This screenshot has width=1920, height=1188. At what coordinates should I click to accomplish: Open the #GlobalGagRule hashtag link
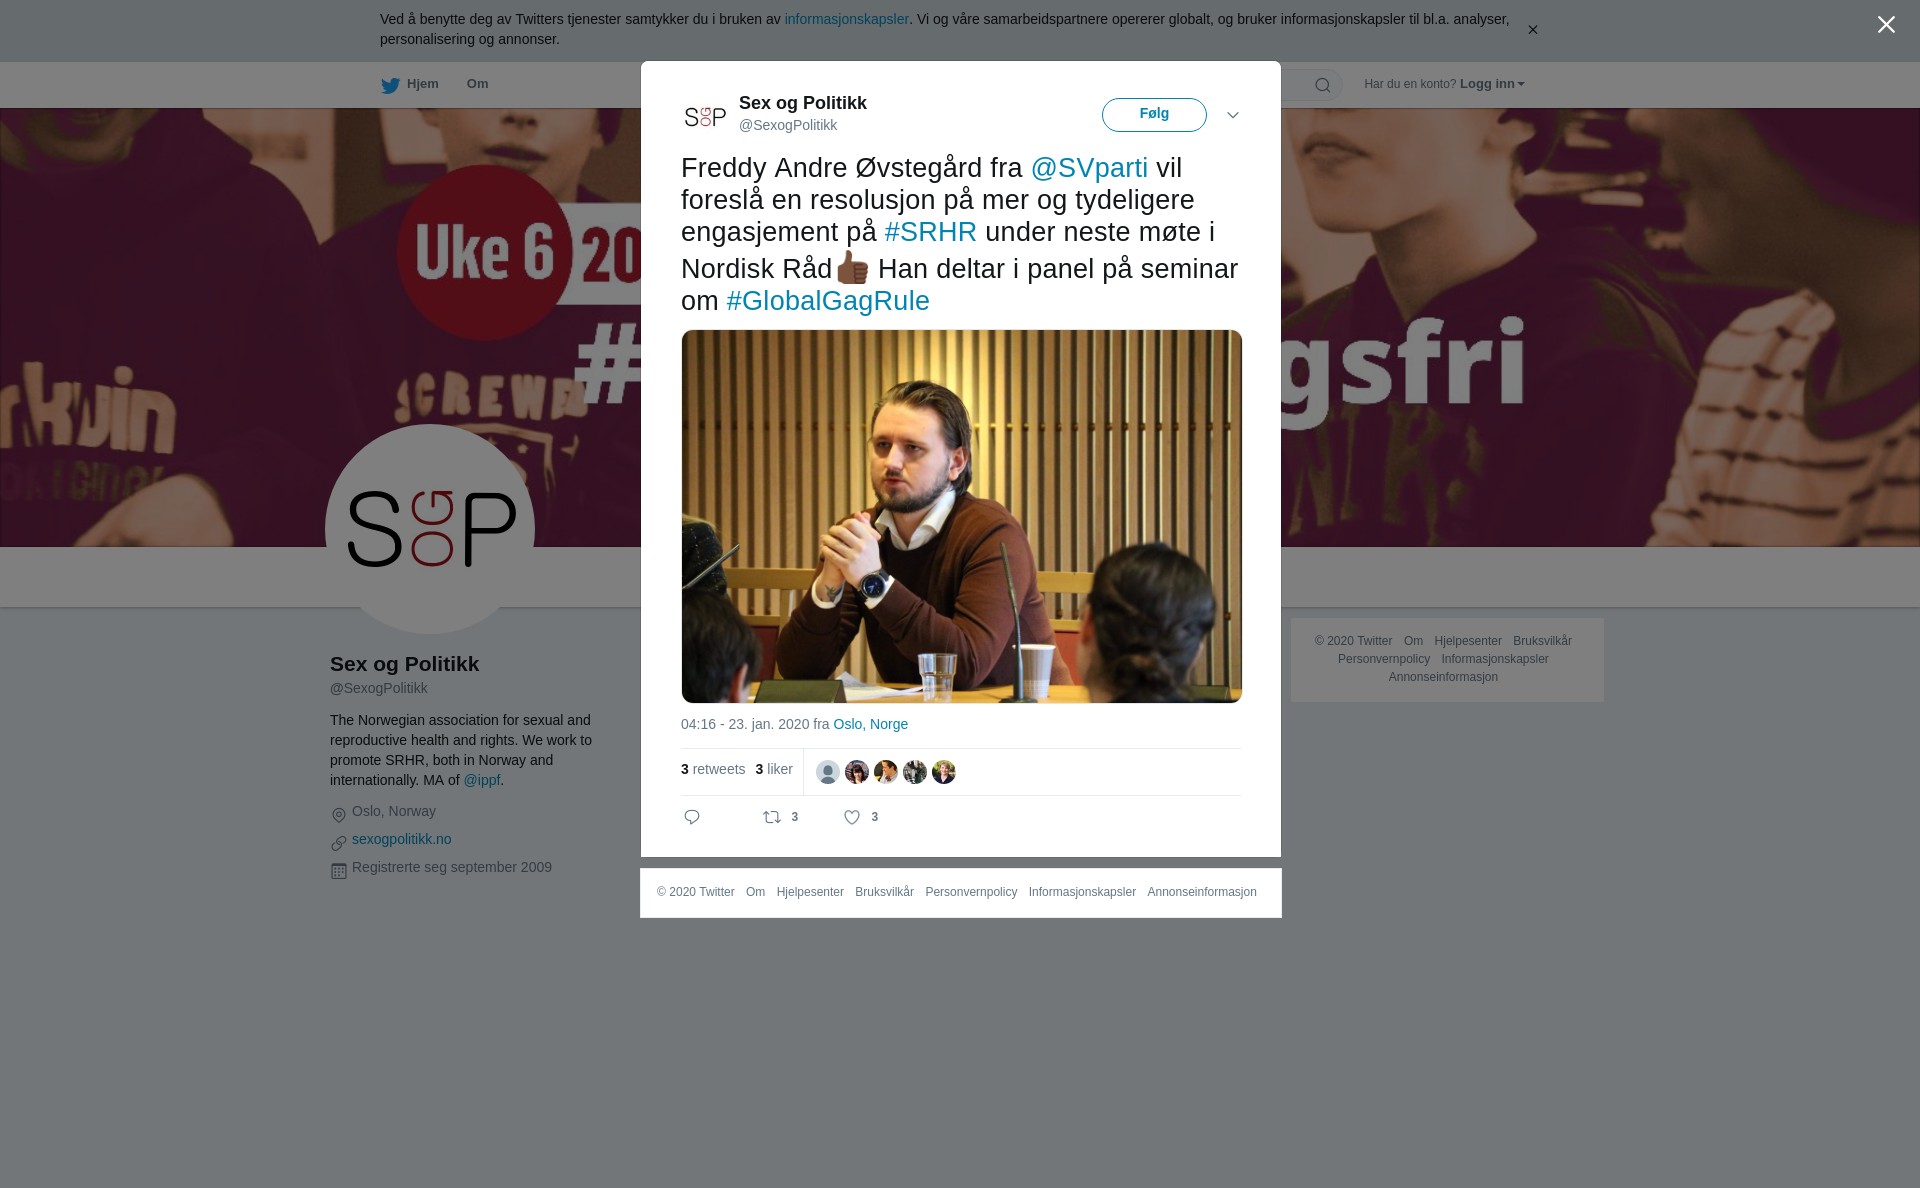(828, 301)
